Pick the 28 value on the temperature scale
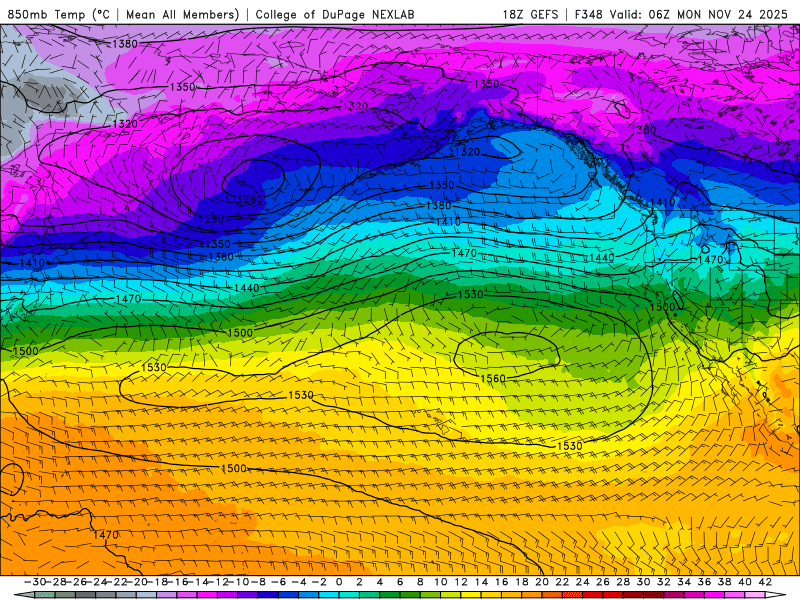This screenshot has width=800, height=600. (x=623, y=582)
